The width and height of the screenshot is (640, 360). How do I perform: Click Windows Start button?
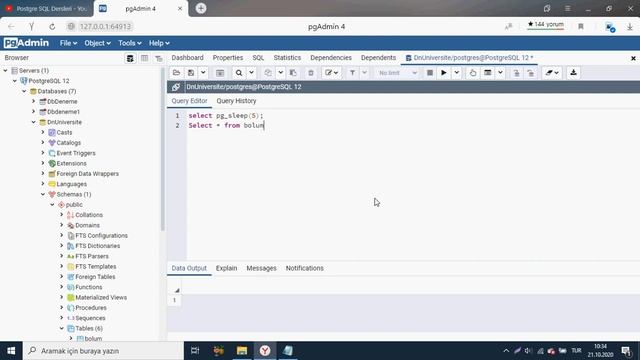coord(11,351)
